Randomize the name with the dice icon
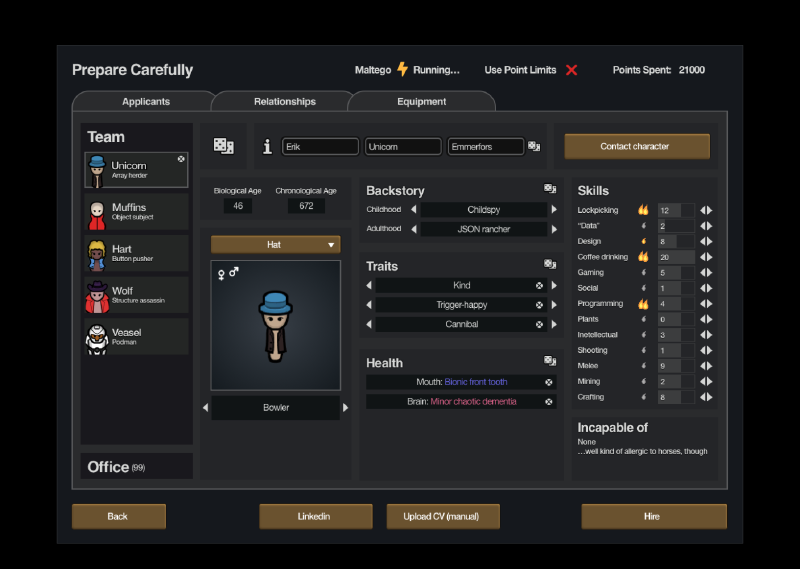This screenshot has height=569, width=800. tap(534, 146)
